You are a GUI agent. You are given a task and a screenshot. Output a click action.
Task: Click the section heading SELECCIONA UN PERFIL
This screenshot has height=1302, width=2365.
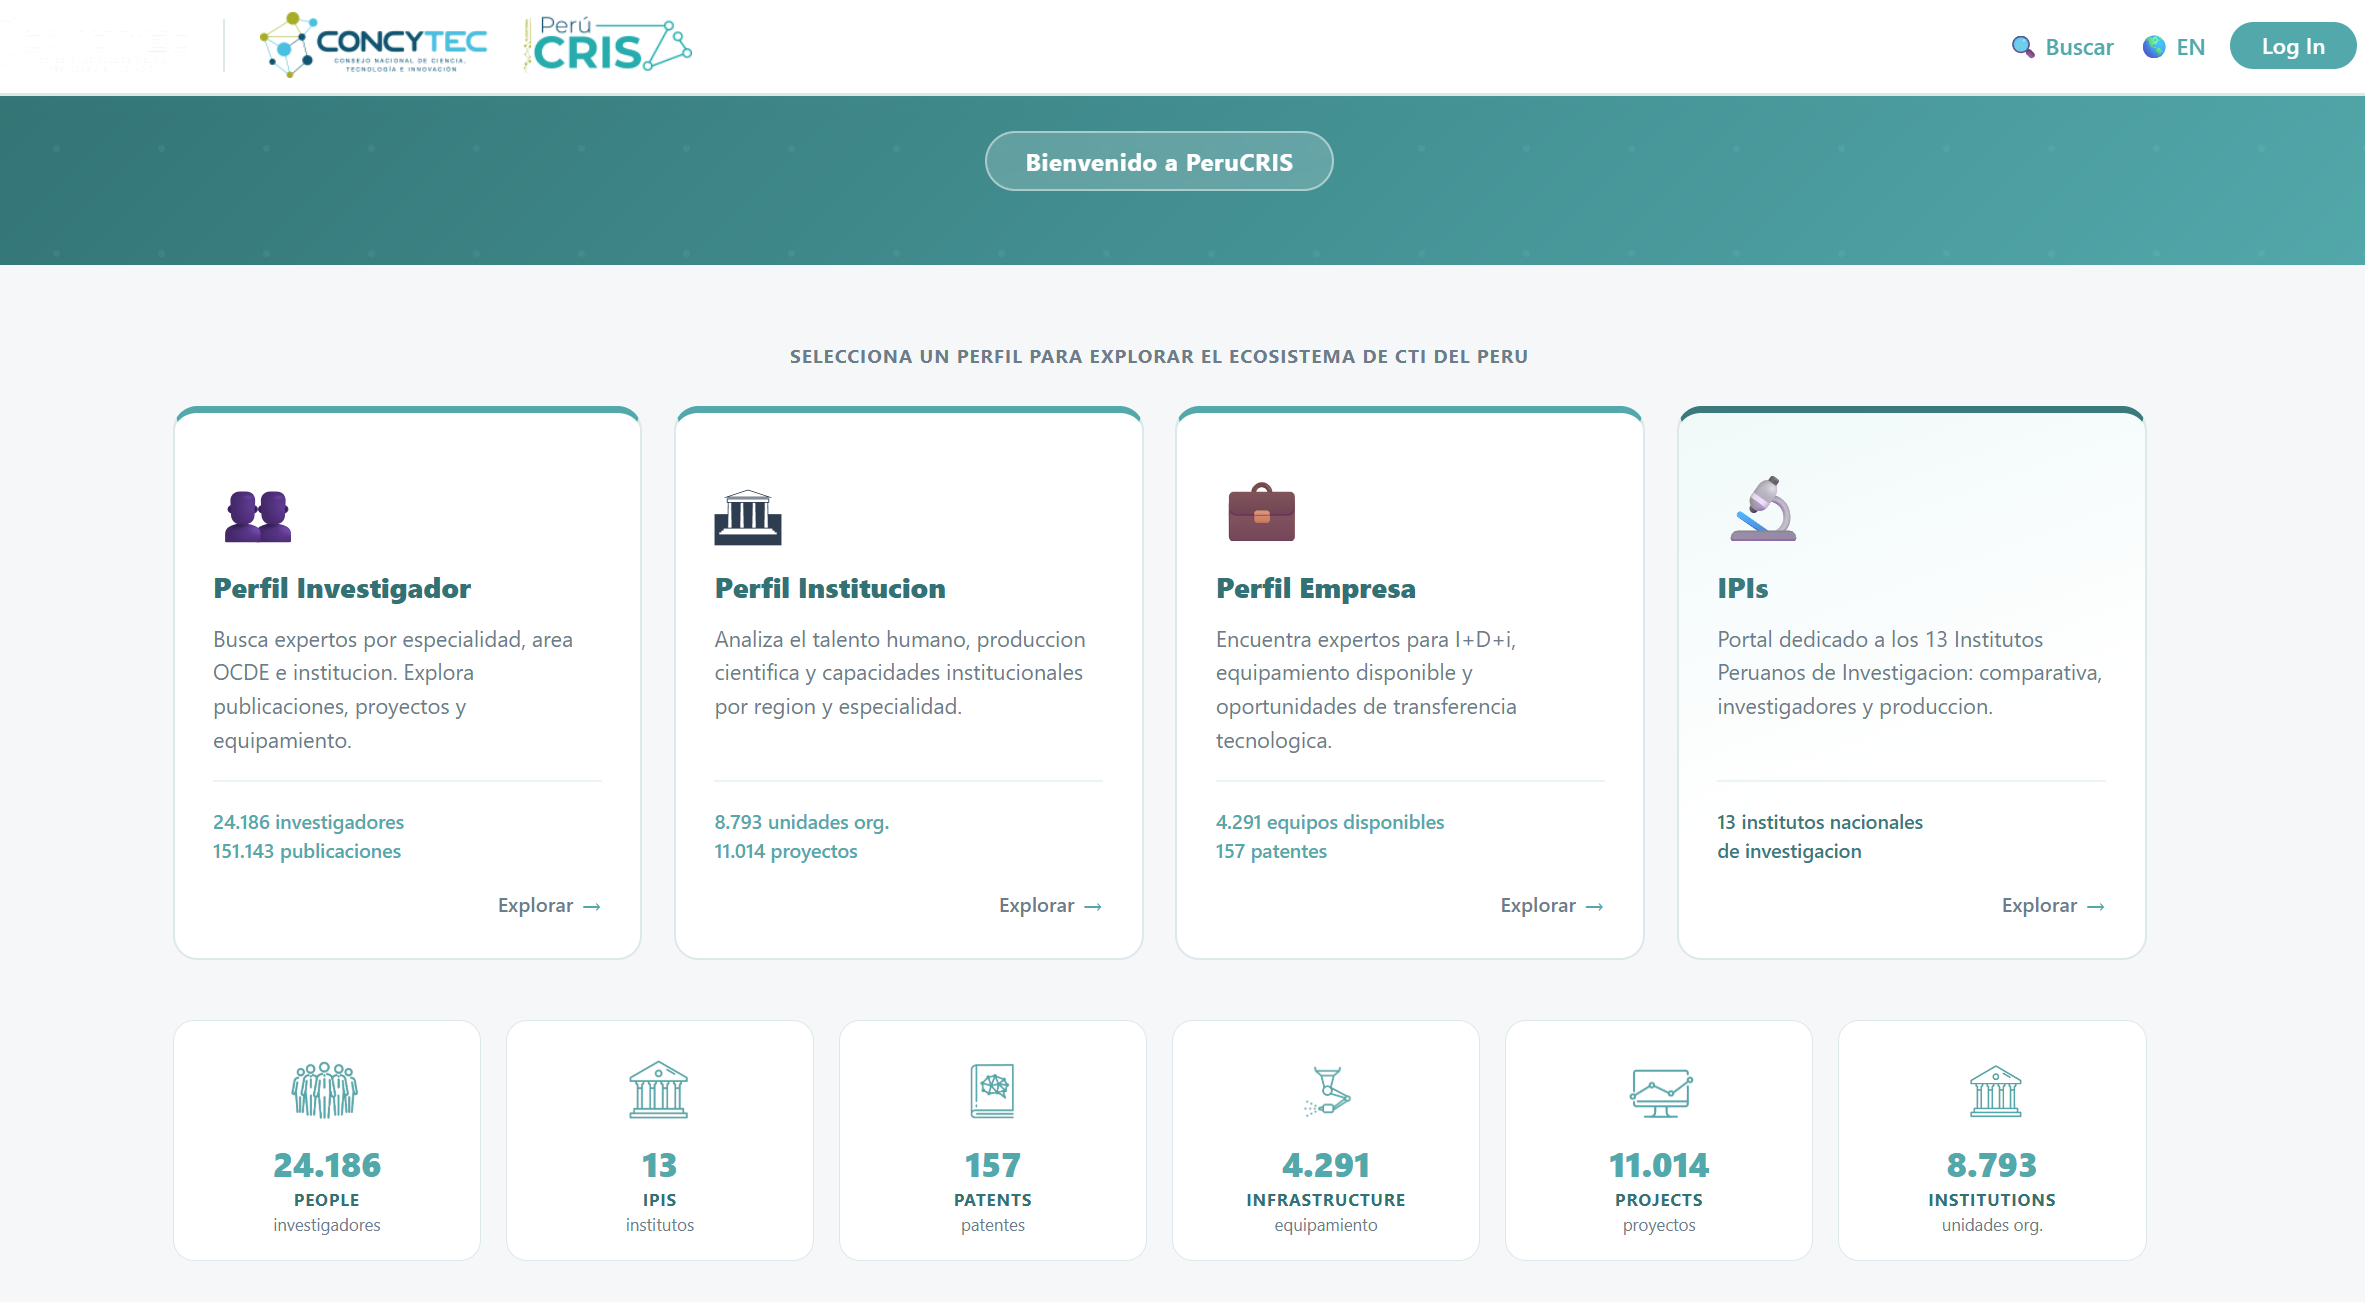tap(1159, 356)
